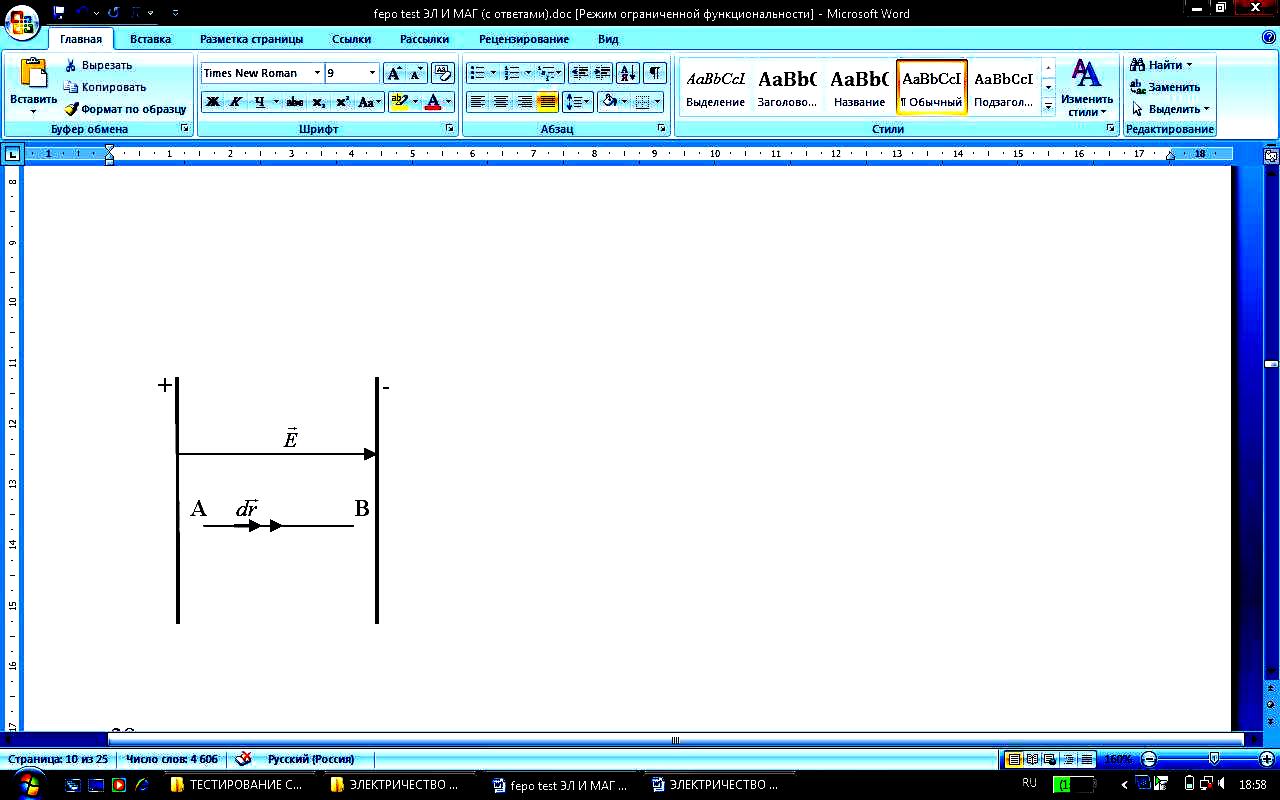The height and width of the screenshot is (800, 1280).
Task: Sort text with the A-Z sort icon
Action: (x=628, y=73)
